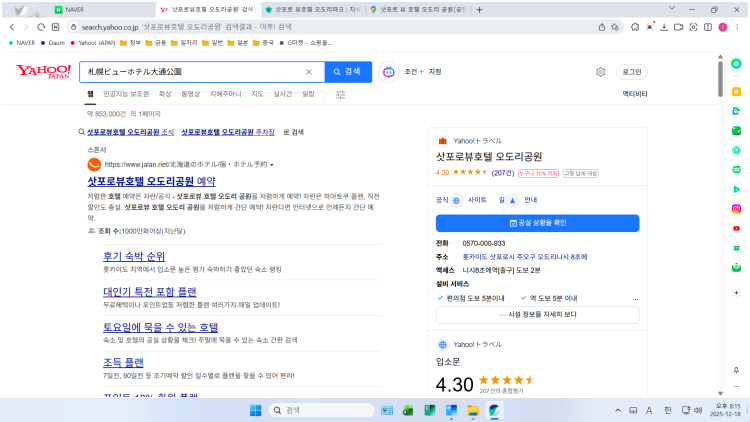Click the official site globe icon
The width and height of the screenshot is (750, 422).
(457, 200)
